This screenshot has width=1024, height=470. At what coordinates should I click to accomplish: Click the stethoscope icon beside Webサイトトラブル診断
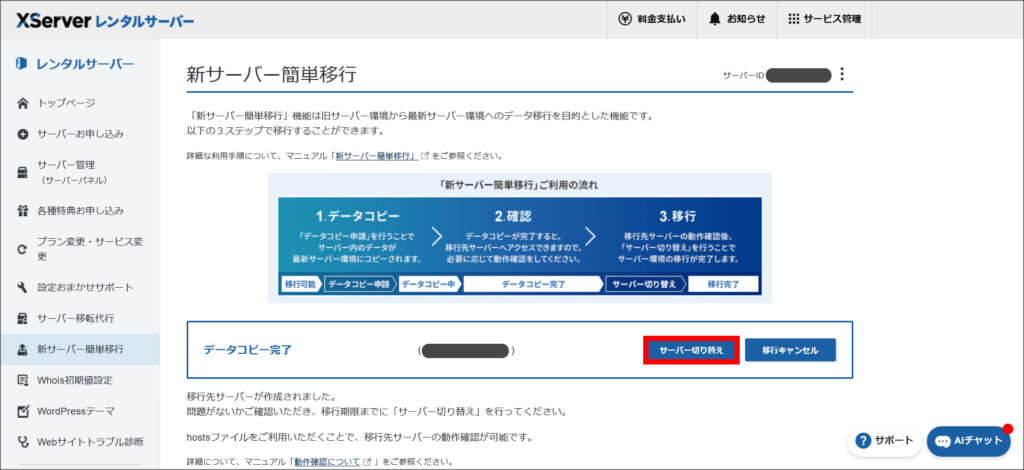pos(23,442)
